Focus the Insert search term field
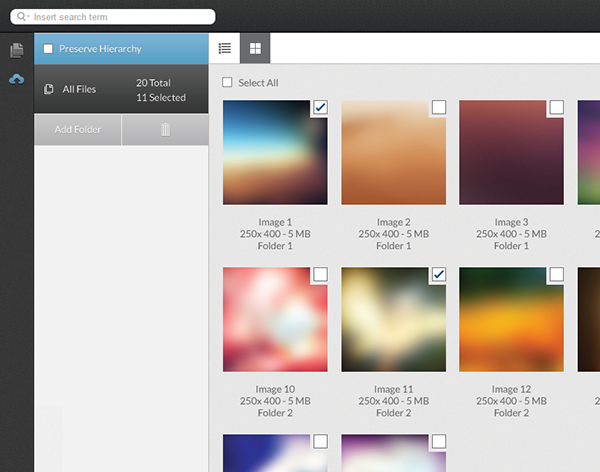This screenshot has height=472, width=600. [113, 17]
